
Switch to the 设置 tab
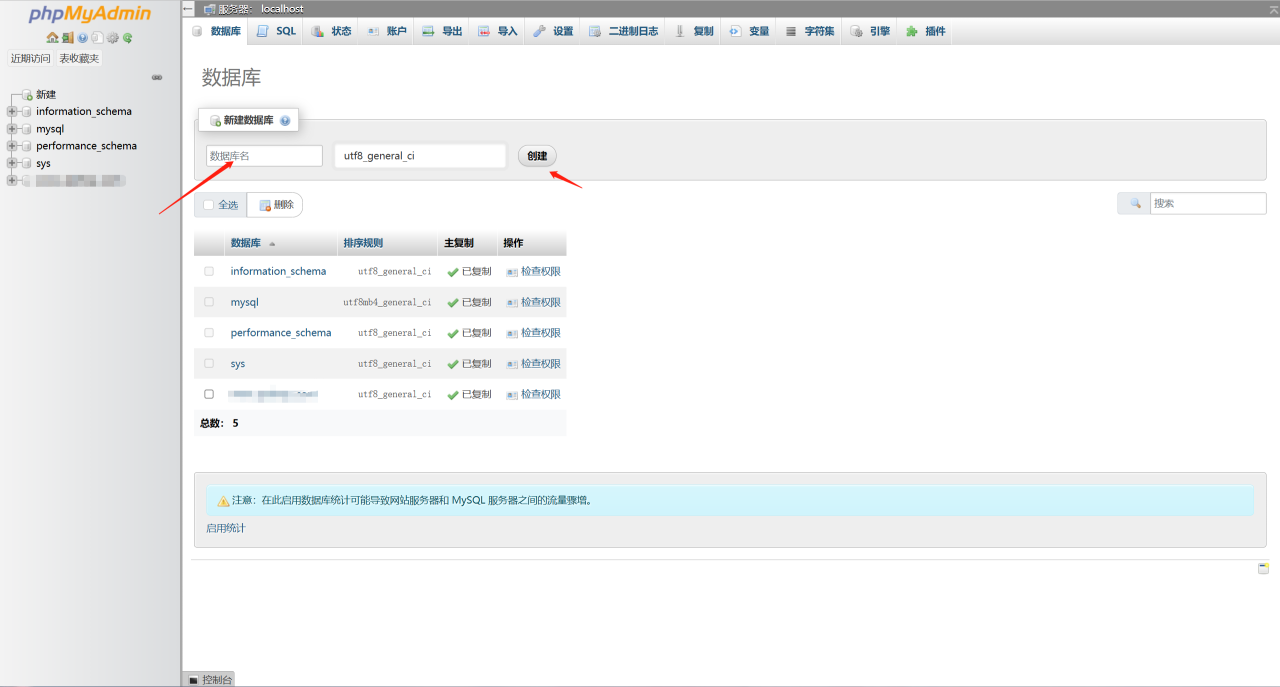pyautogui.click(x=553, y=31)
